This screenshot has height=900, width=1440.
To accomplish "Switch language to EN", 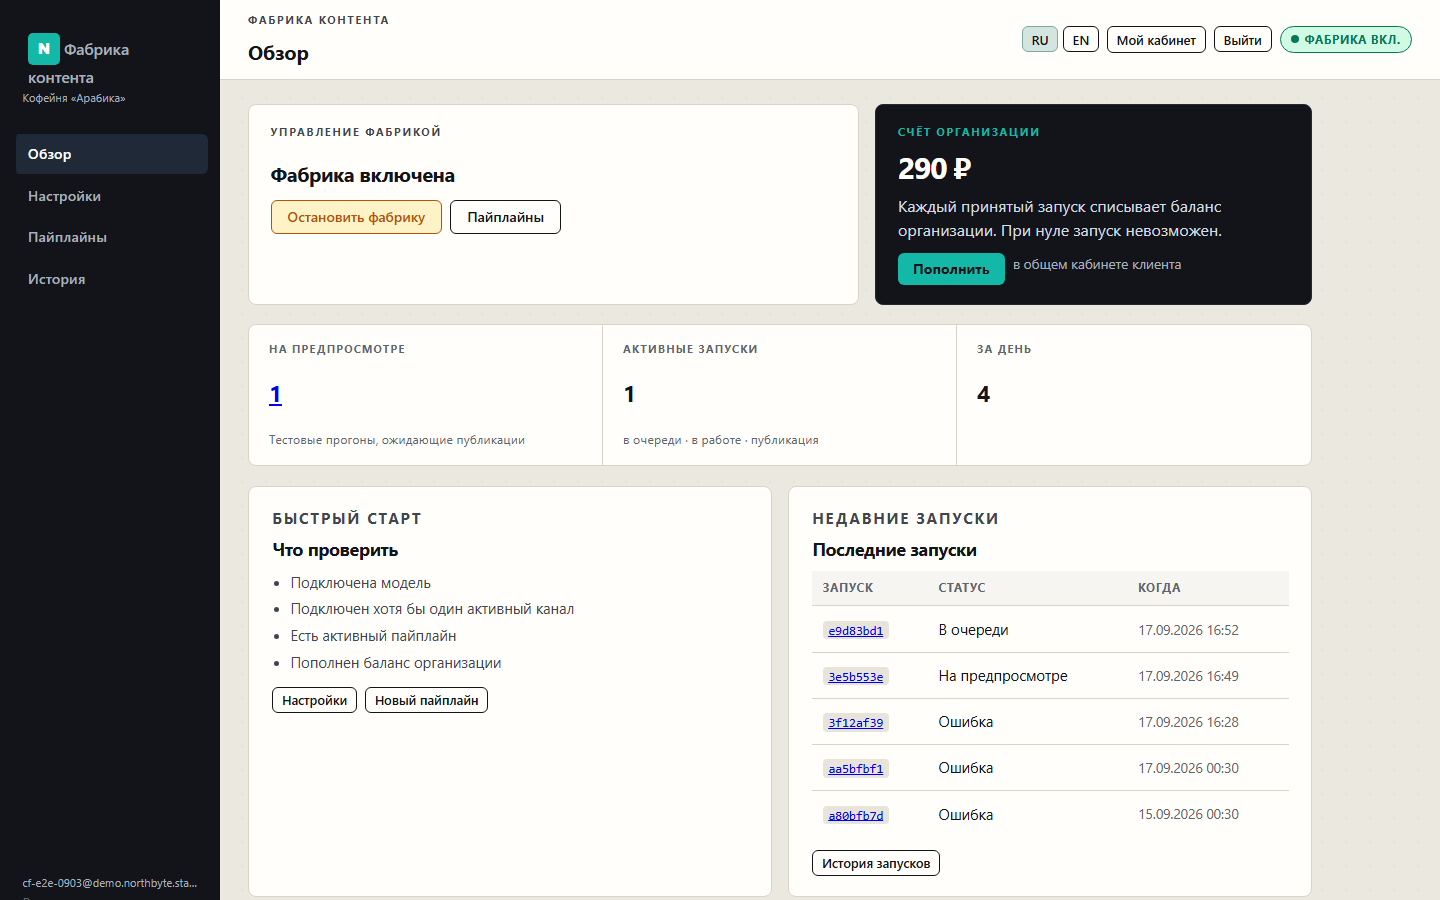I will tap(1081, 40).
